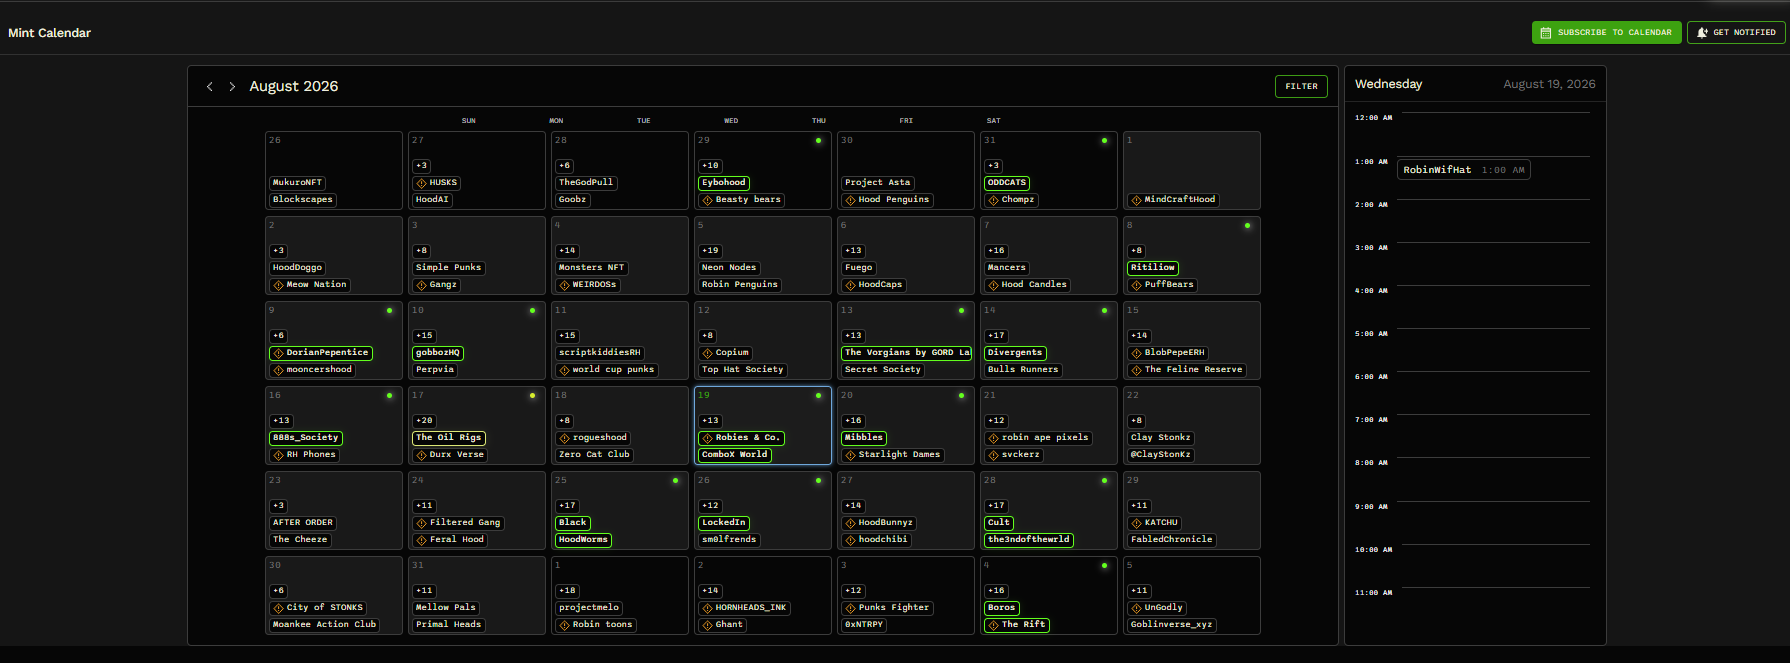Open the Zero Cat Club event
The width and height of the screenshot is (1790, 663).
click(x=595, y=455)
